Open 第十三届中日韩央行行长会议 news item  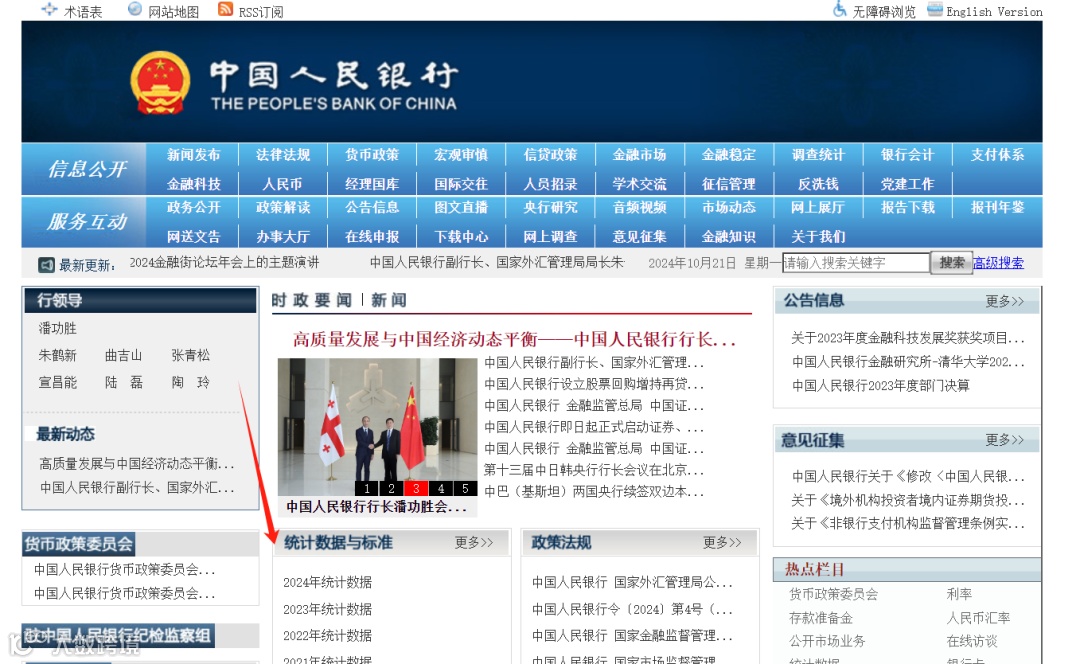click(594, 470)
